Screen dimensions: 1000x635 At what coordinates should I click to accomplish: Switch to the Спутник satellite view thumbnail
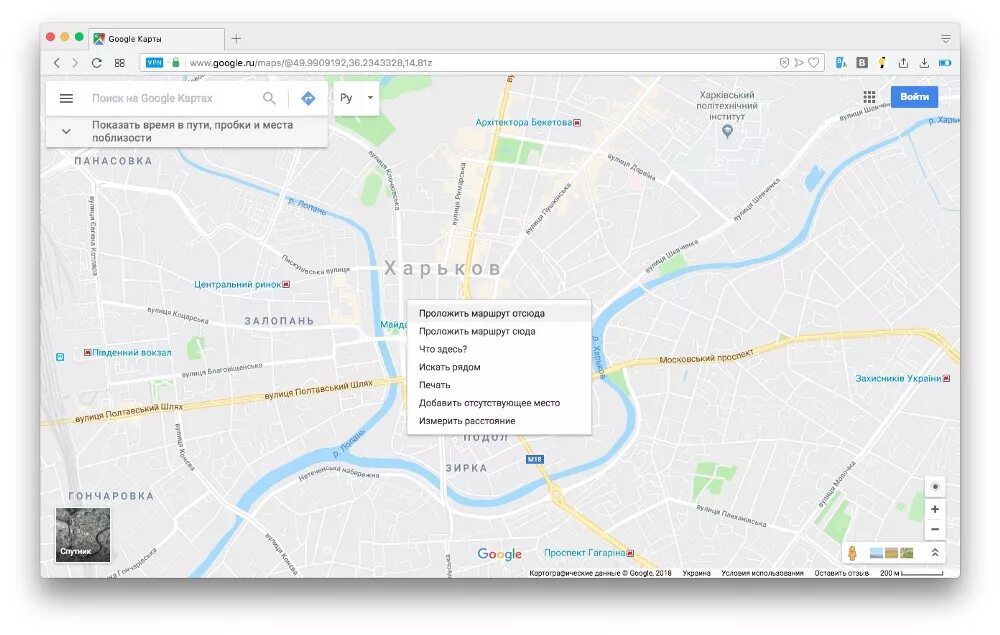tap(83, 535)
